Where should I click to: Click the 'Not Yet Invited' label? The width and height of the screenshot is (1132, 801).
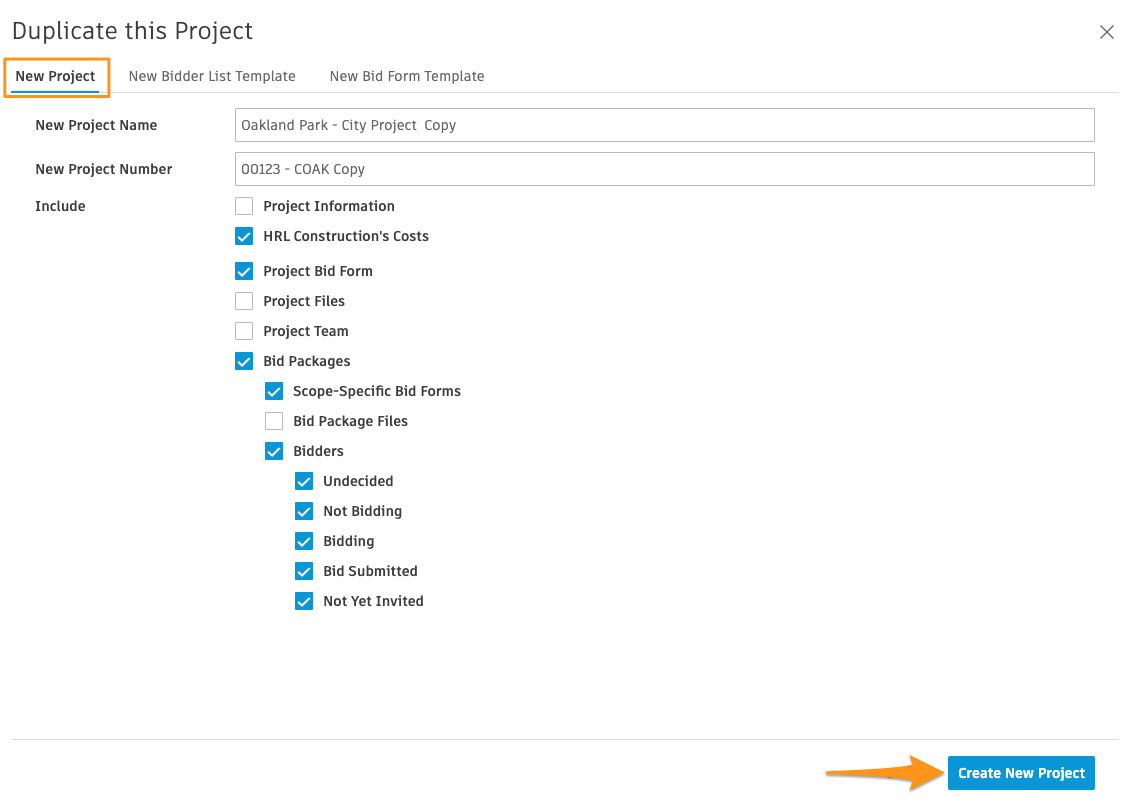(x=373, y=602)
